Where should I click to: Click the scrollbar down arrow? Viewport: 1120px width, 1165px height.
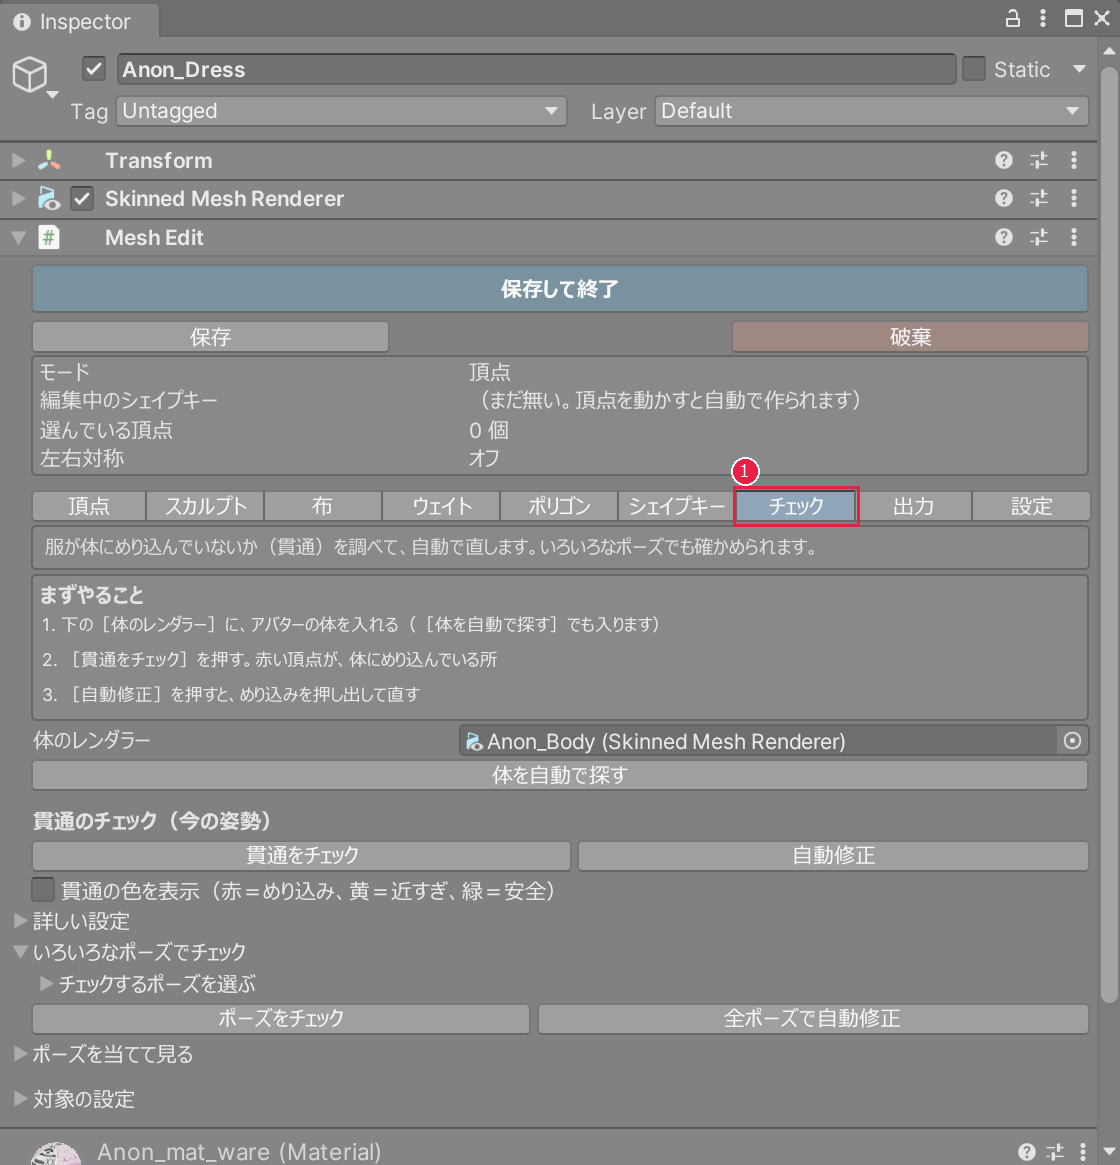(x=1109, y=1151)
